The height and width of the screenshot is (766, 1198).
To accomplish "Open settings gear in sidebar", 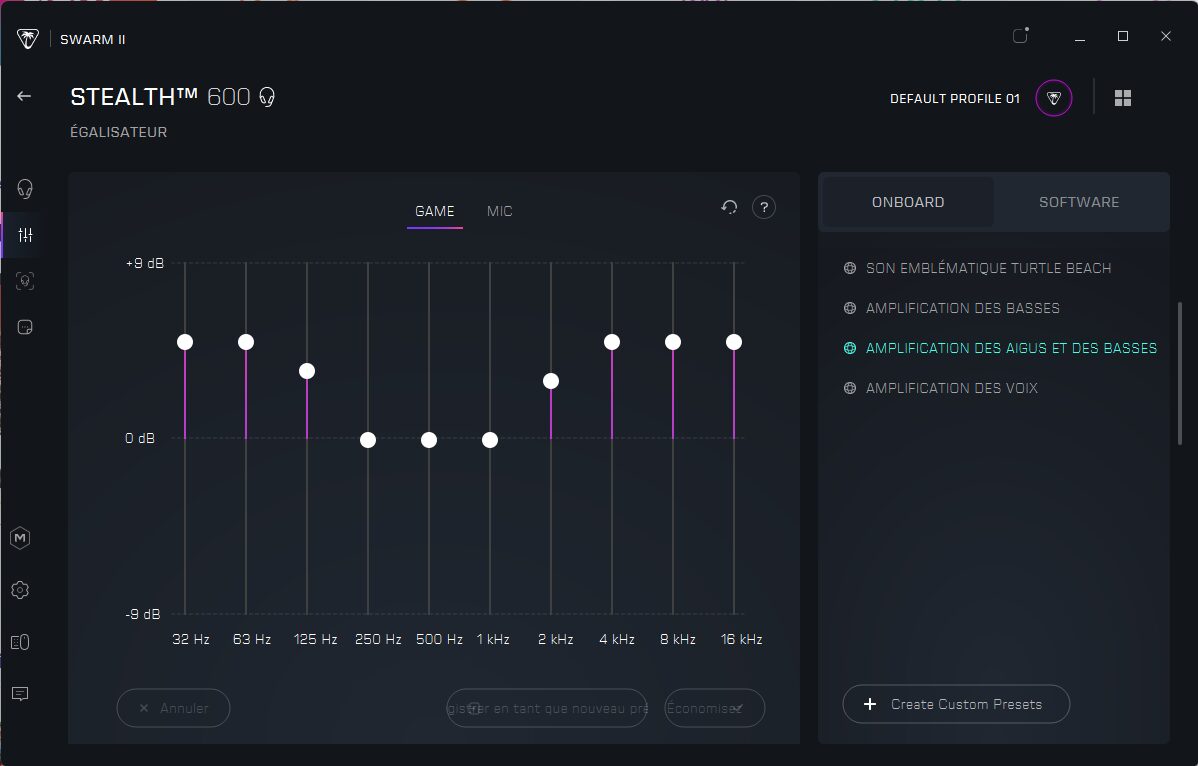I will tap(20, 590).
